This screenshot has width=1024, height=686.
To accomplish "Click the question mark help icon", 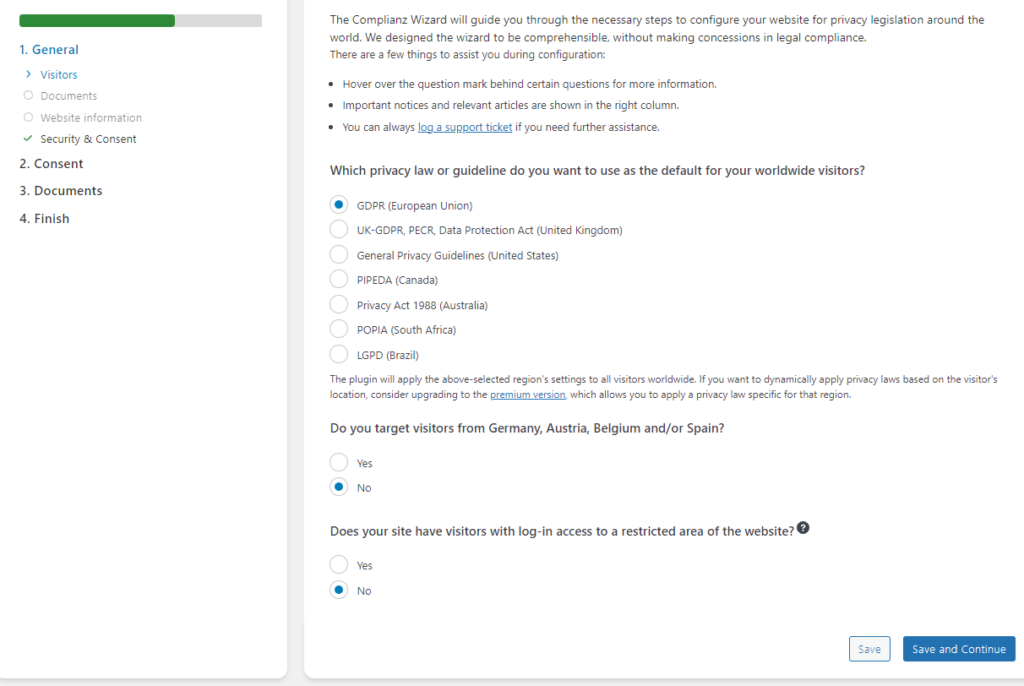I will [803, 529].
